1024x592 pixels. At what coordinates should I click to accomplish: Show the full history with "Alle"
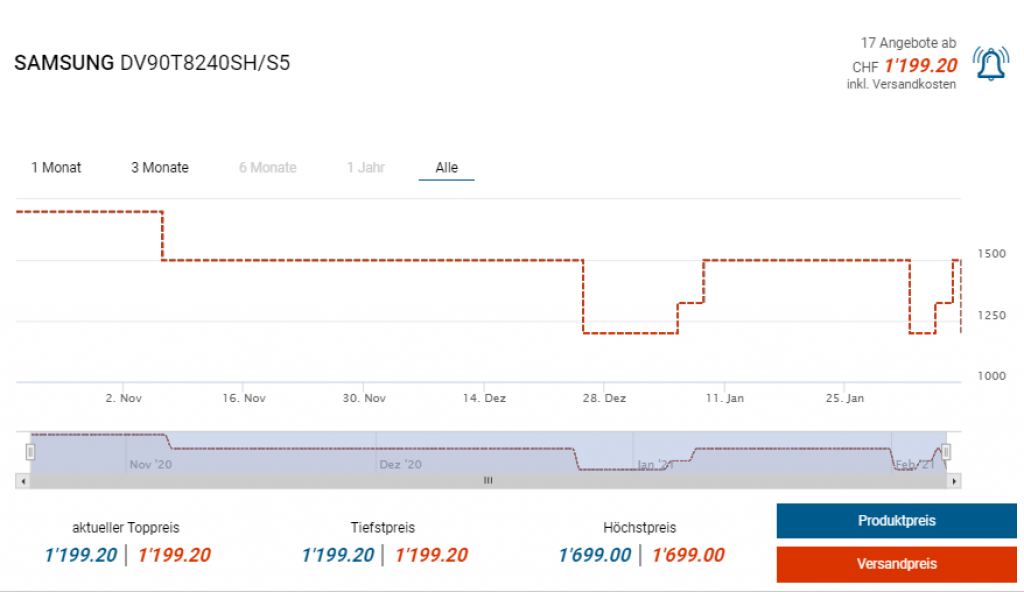coord(446,167)
